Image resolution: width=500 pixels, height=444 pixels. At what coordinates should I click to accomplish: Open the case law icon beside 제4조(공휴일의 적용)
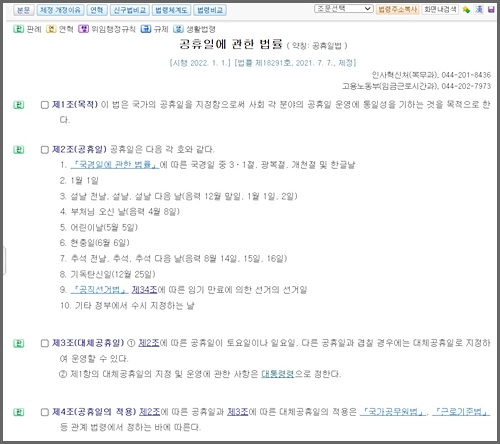19,412
